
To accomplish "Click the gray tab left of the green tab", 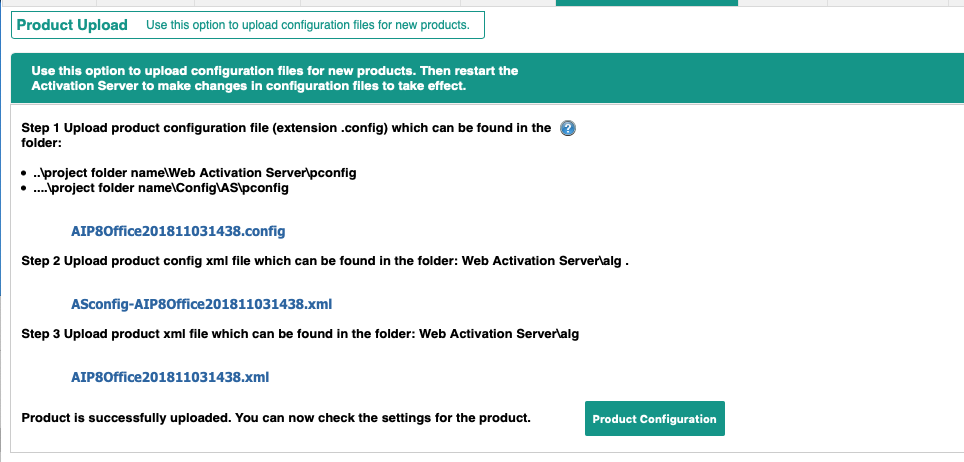I will click(508, 3).
